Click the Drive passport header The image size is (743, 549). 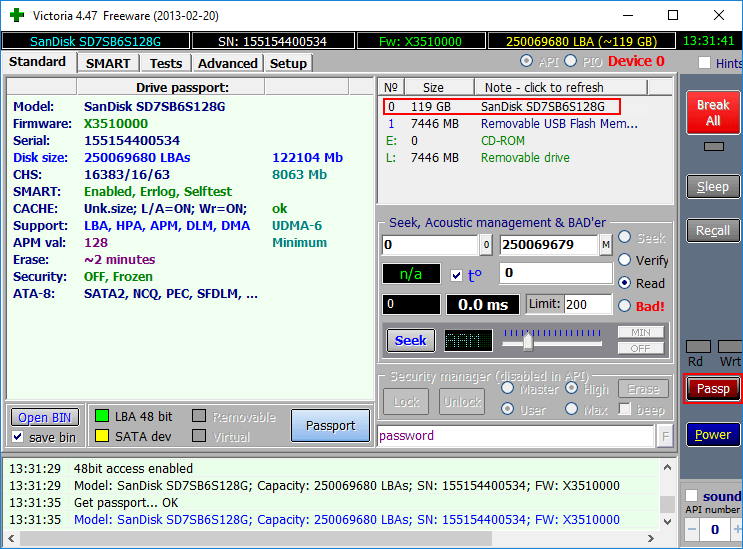(171, 88)
